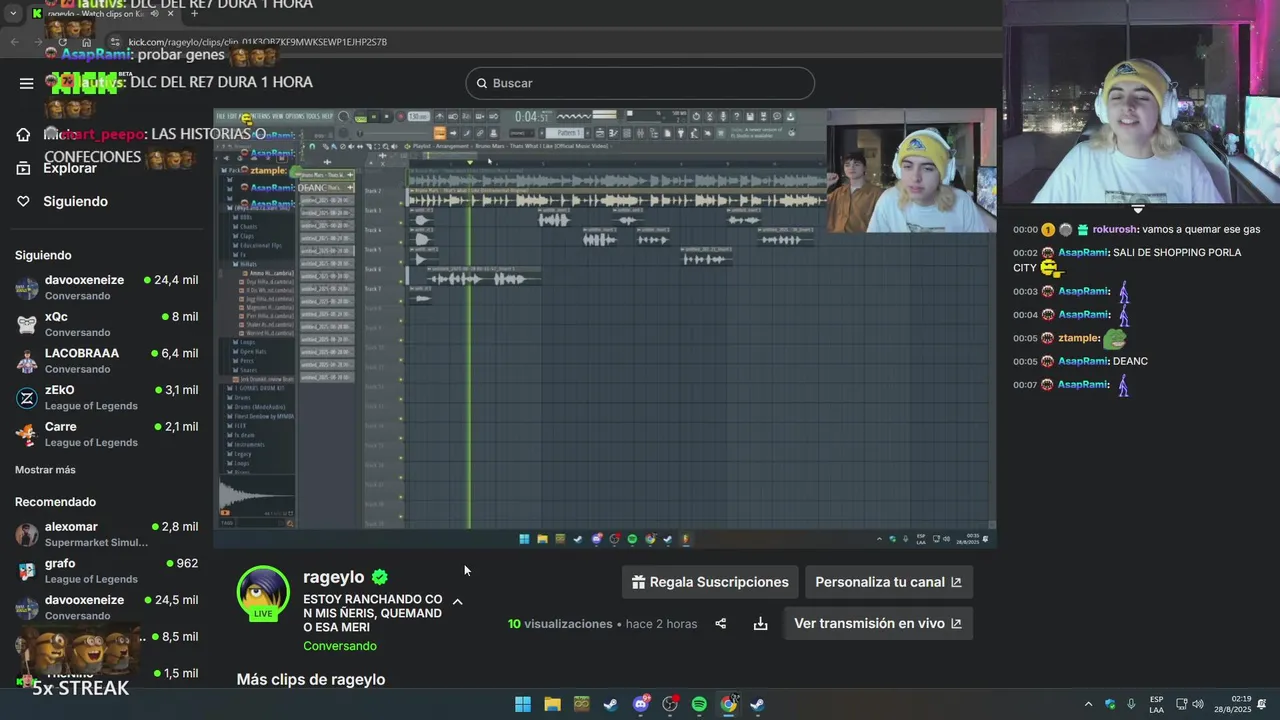Click the clip video player area
The width and height of the screenshot is (1280, 720).
605,328
